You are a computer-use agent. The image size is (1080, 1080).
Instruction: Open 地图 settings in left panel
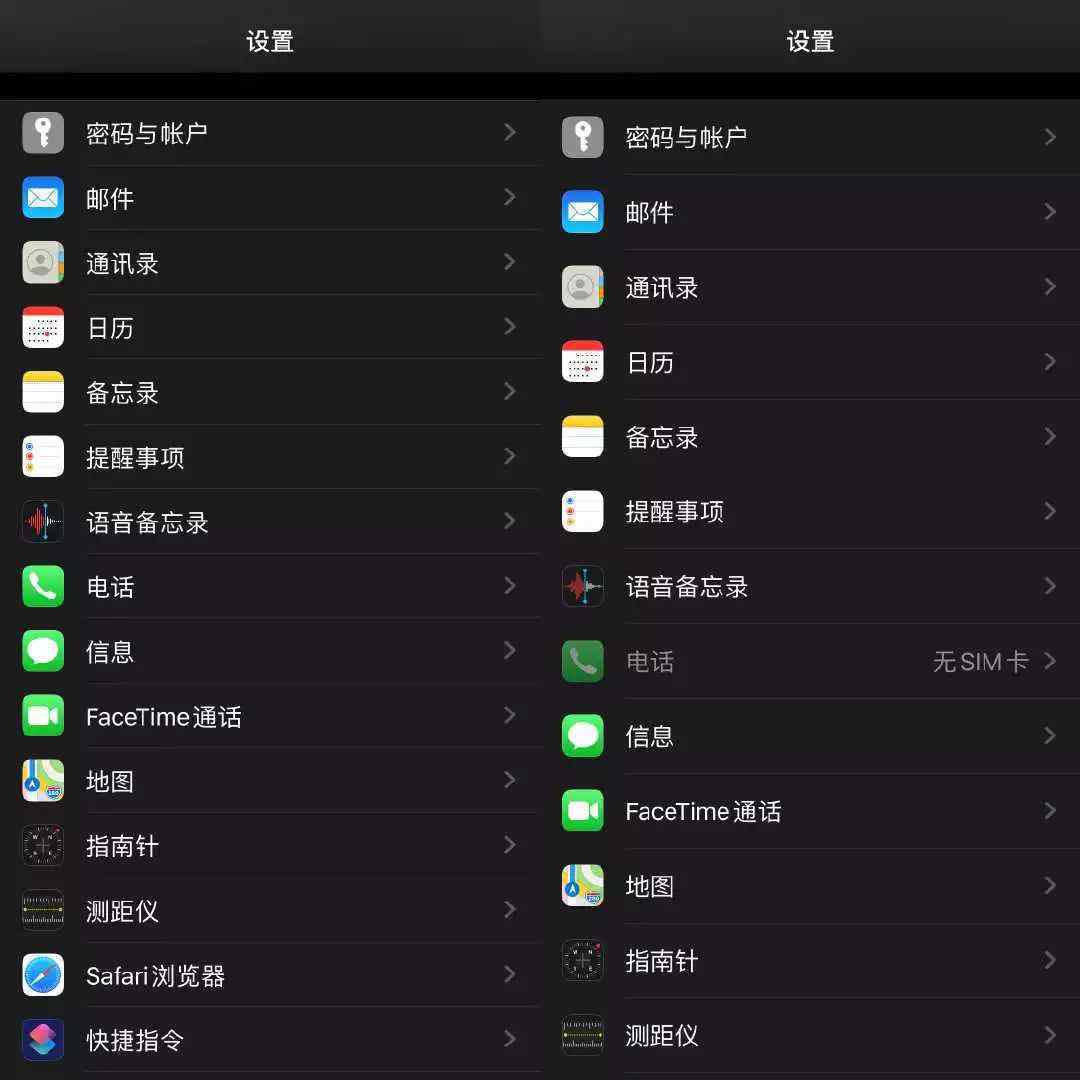click(270, 780)
